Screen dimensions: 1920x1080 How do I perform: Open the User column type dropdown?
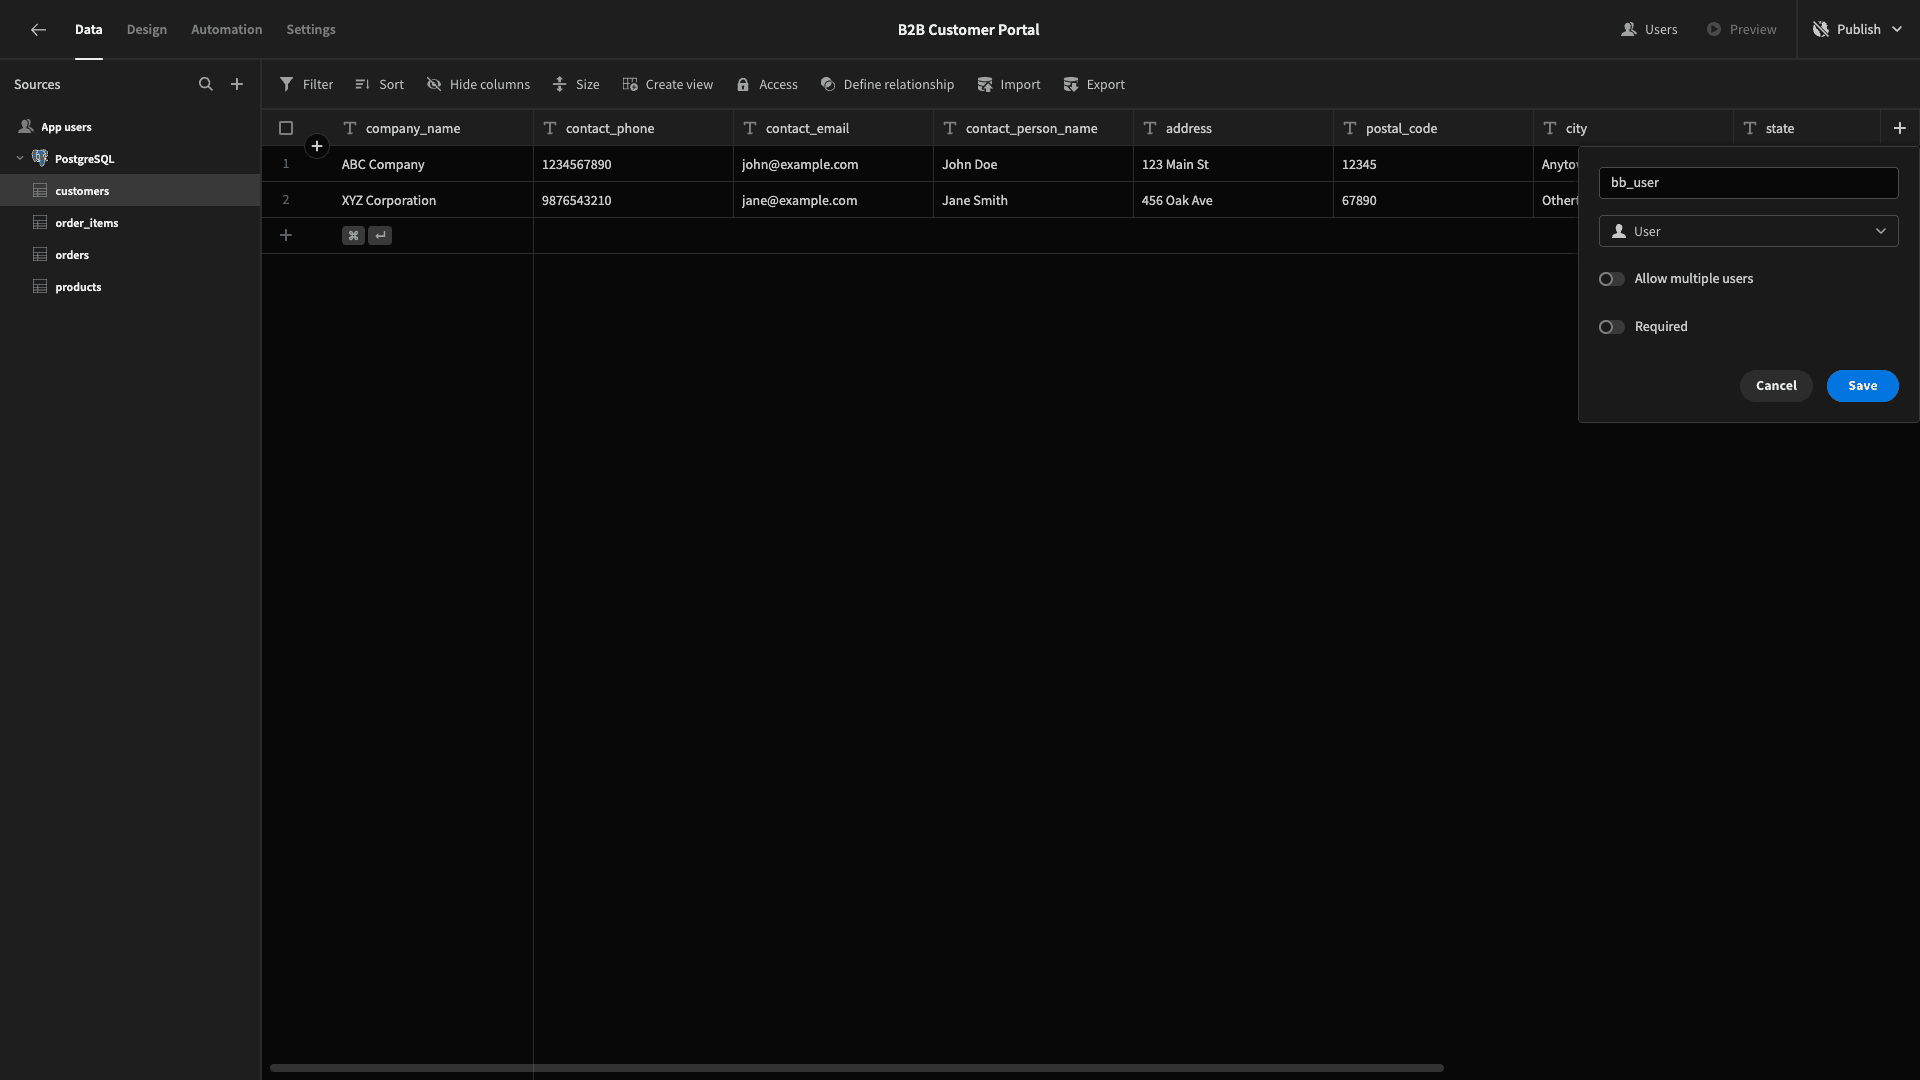click(1748, 231)
